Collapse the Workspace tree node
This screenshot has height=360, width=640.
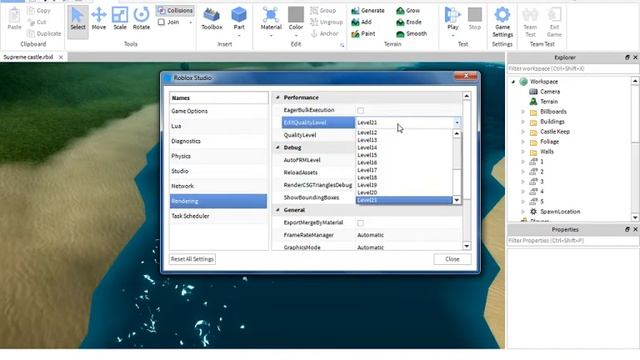(x=513, y=82)
